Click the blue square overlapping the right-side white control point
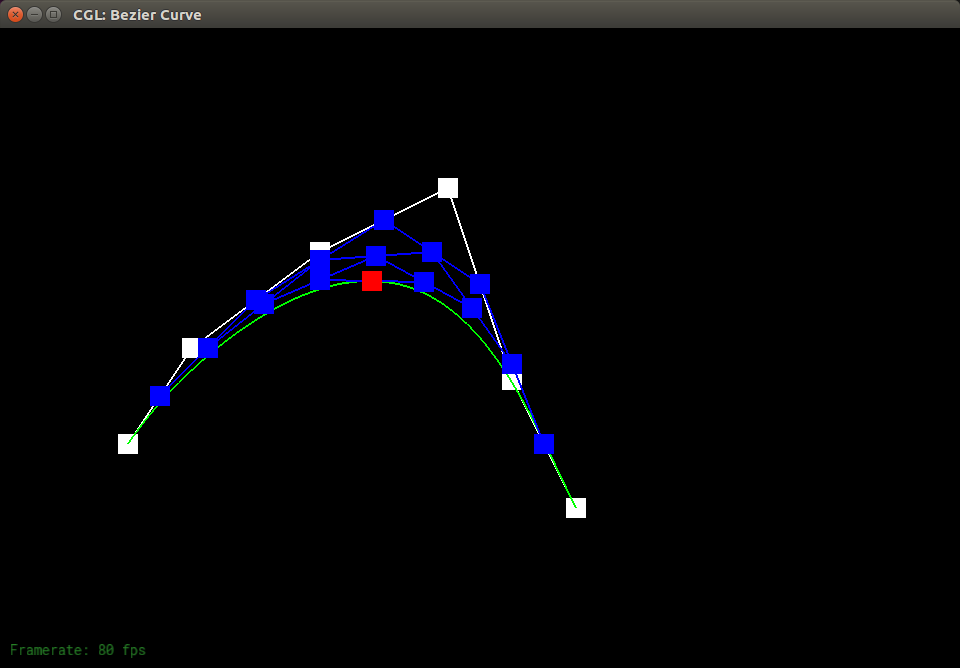The width and height of the screenshot is (960, 668). (512, 364)
